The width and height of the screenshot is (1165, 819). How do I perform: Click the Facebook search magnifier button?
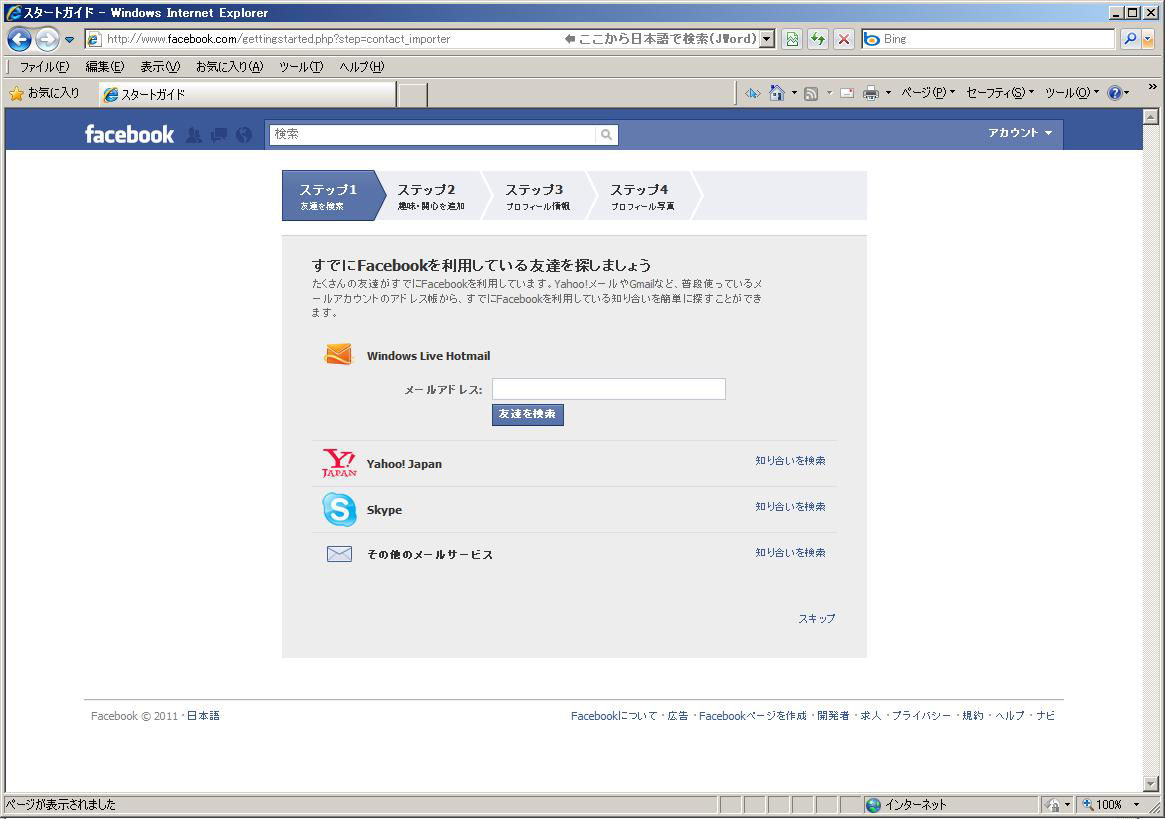point(606,135)
